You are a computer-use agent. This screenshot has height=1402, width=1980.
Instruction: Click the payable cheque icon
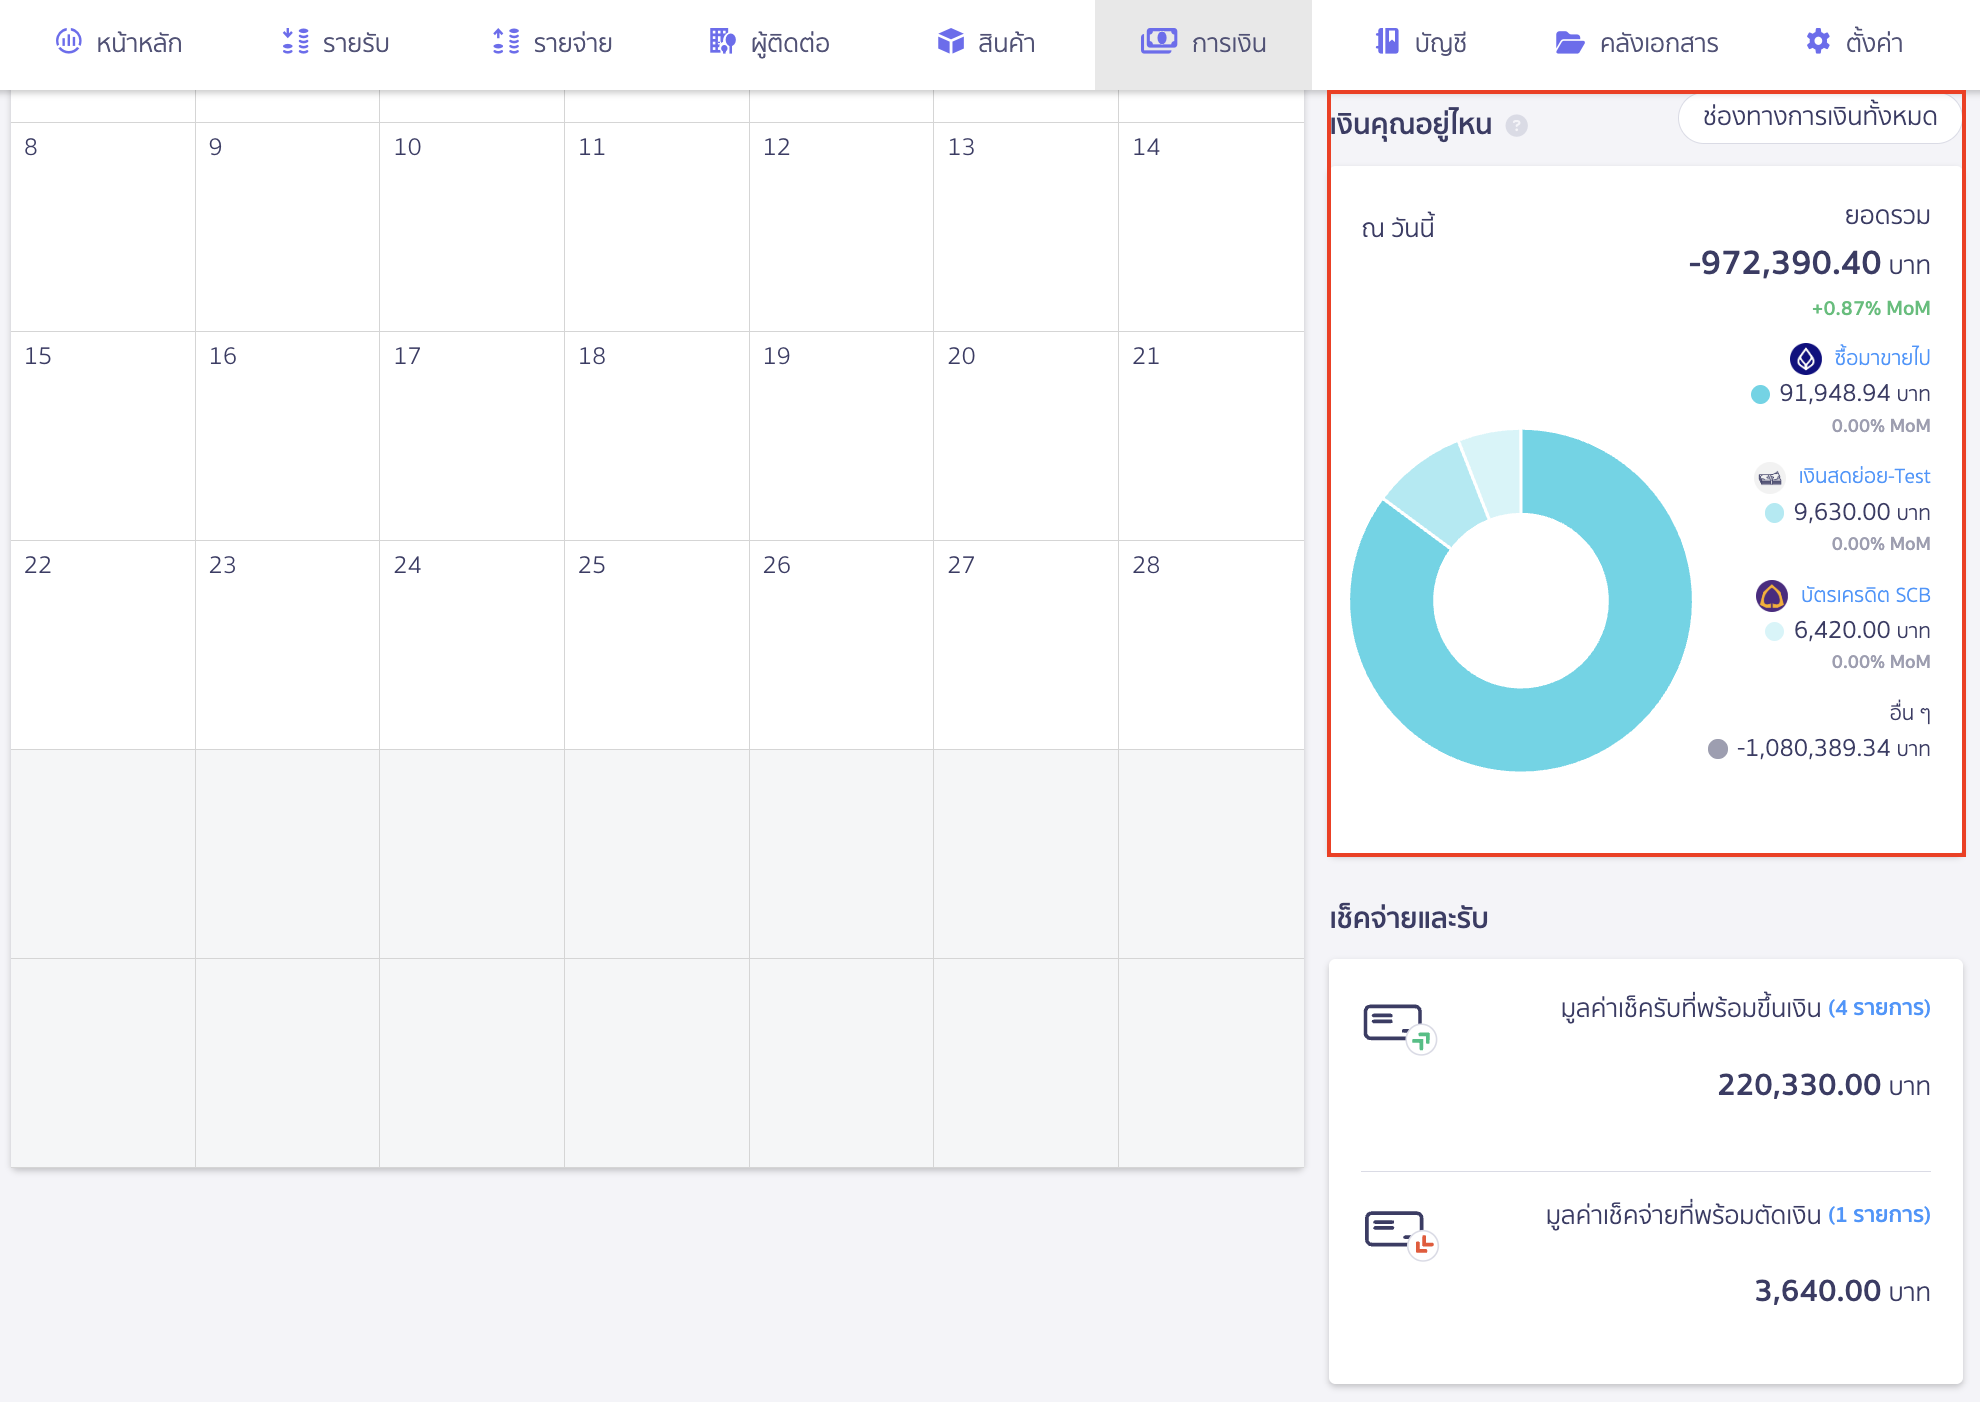coord(1398,1234)
